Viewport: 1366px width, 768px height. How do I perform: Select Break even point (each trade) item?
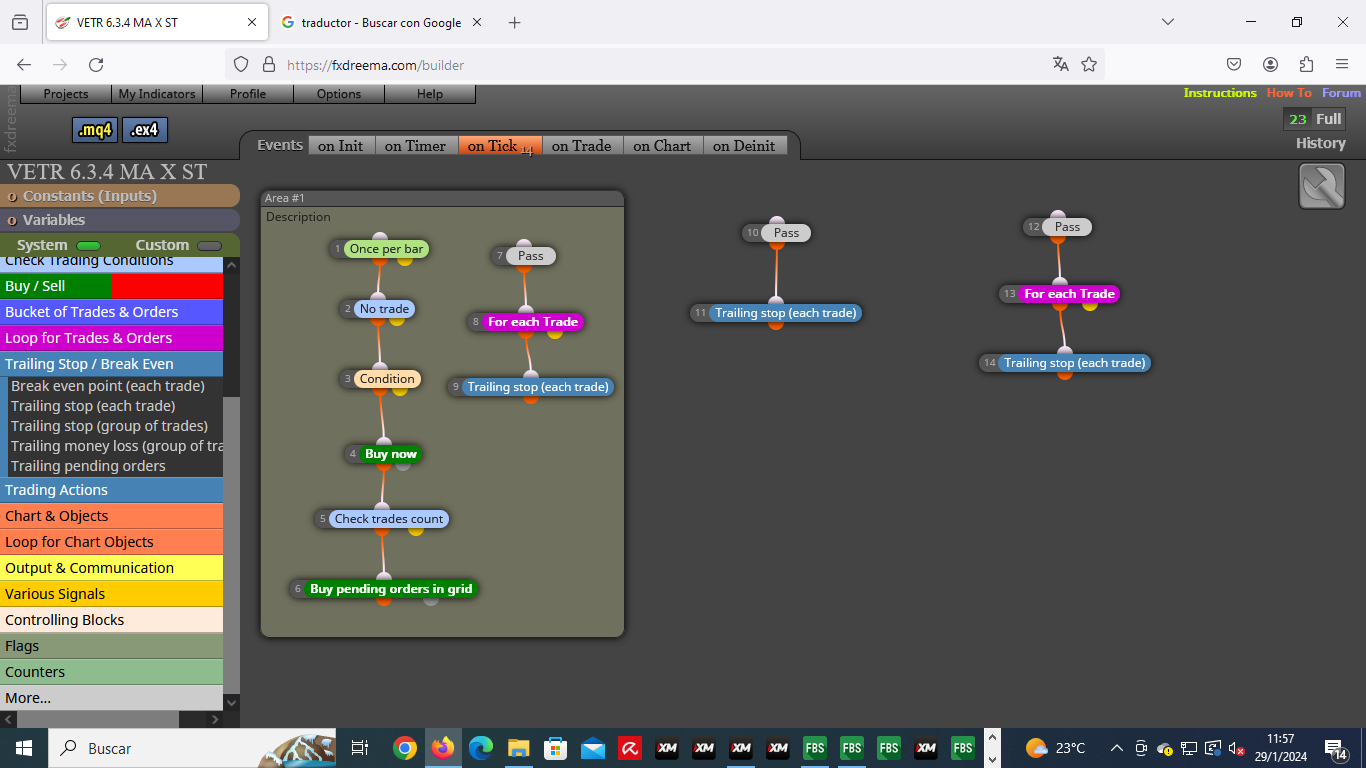[108, 386]
